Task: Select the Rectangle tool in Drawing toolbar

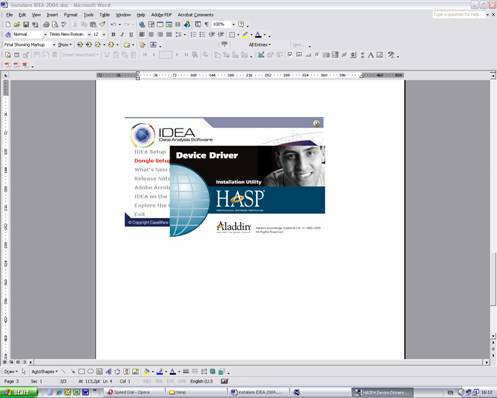Action: click(81, 371)
